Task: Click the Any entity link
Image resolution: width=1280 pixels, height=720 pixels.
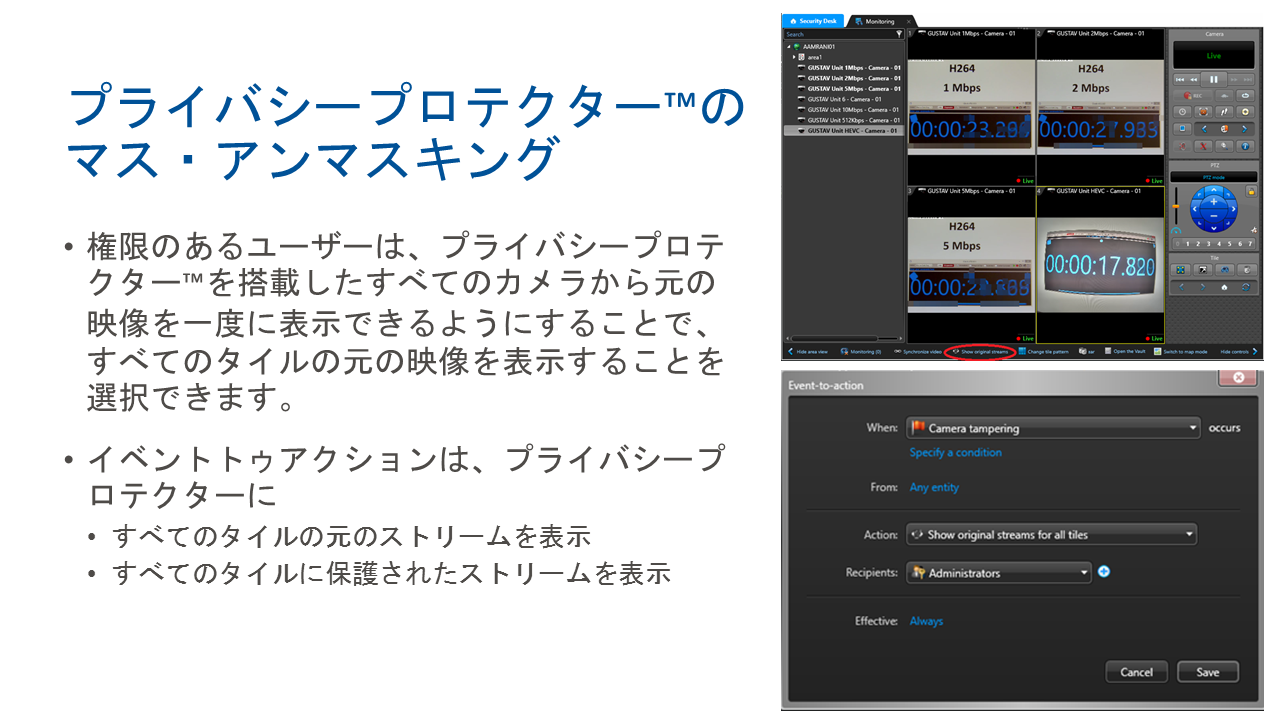Action: (934, 488)
